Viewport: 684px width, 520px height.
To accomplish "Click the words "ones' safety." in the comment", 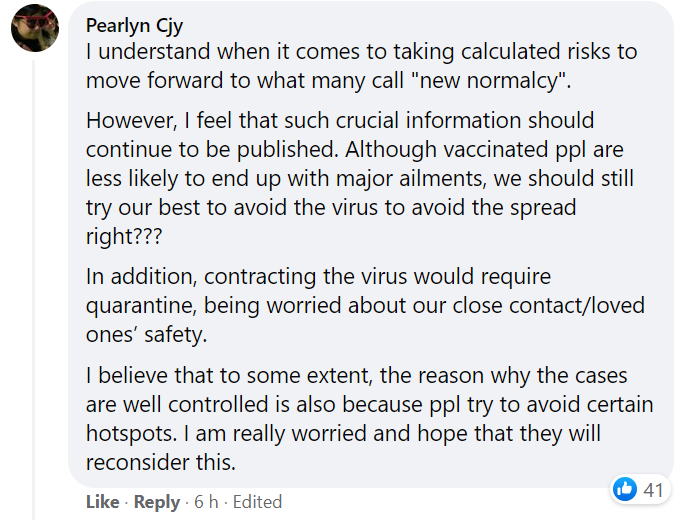I will [146, 335].
